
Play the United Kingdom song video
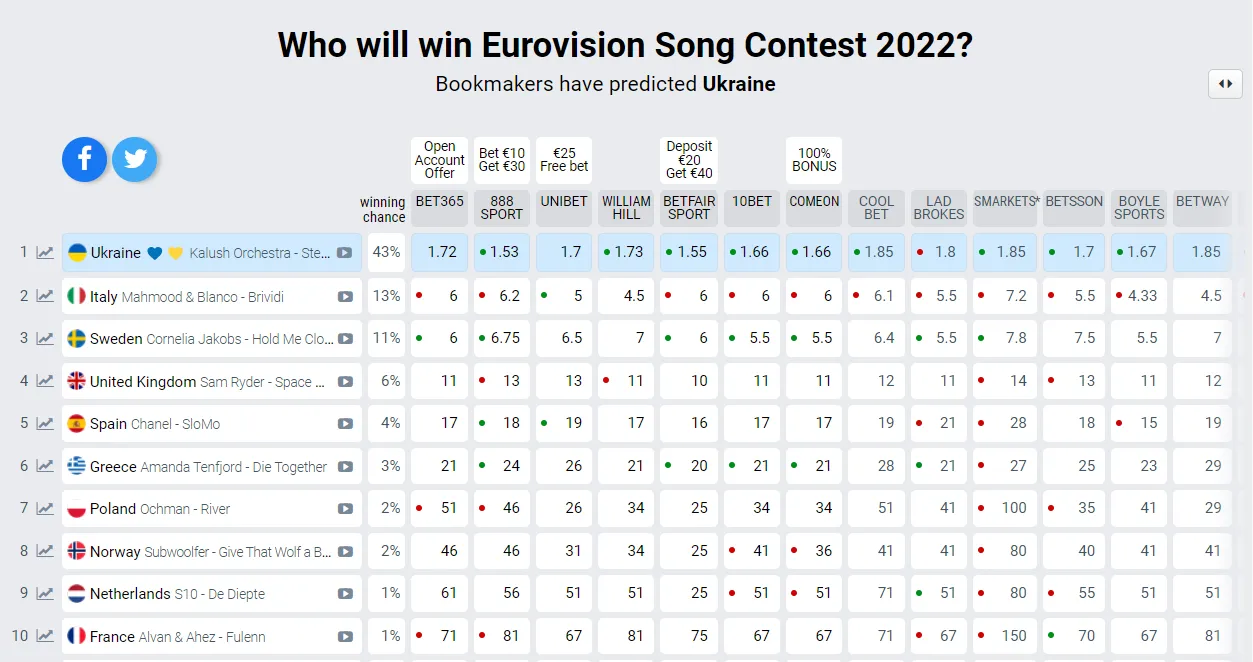click(345, 381)
